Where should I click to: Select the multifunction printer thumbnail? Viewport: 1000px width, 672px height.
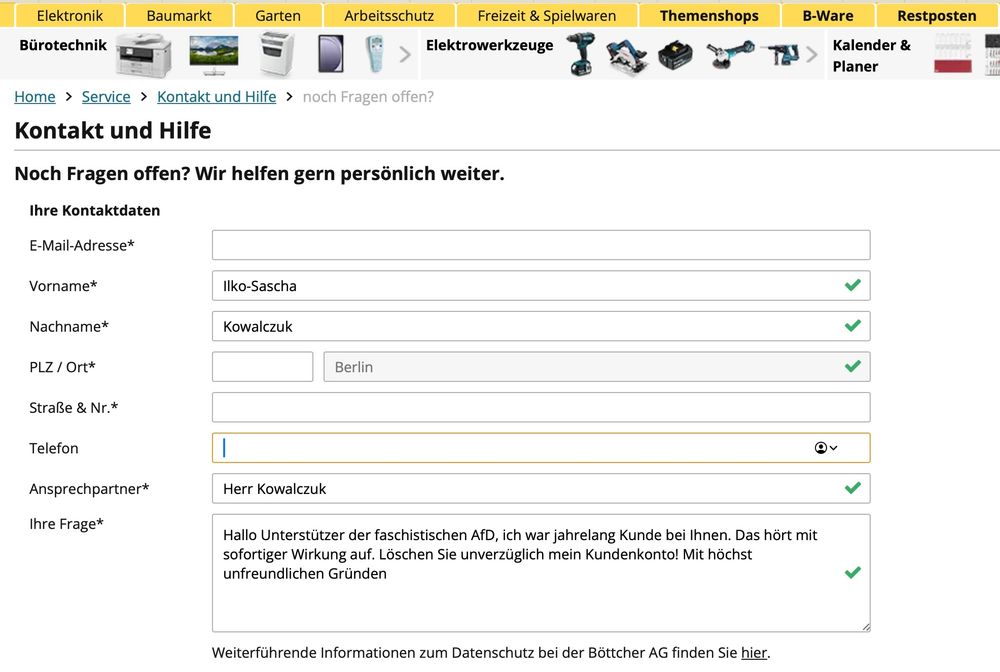(x=145, y=54)
